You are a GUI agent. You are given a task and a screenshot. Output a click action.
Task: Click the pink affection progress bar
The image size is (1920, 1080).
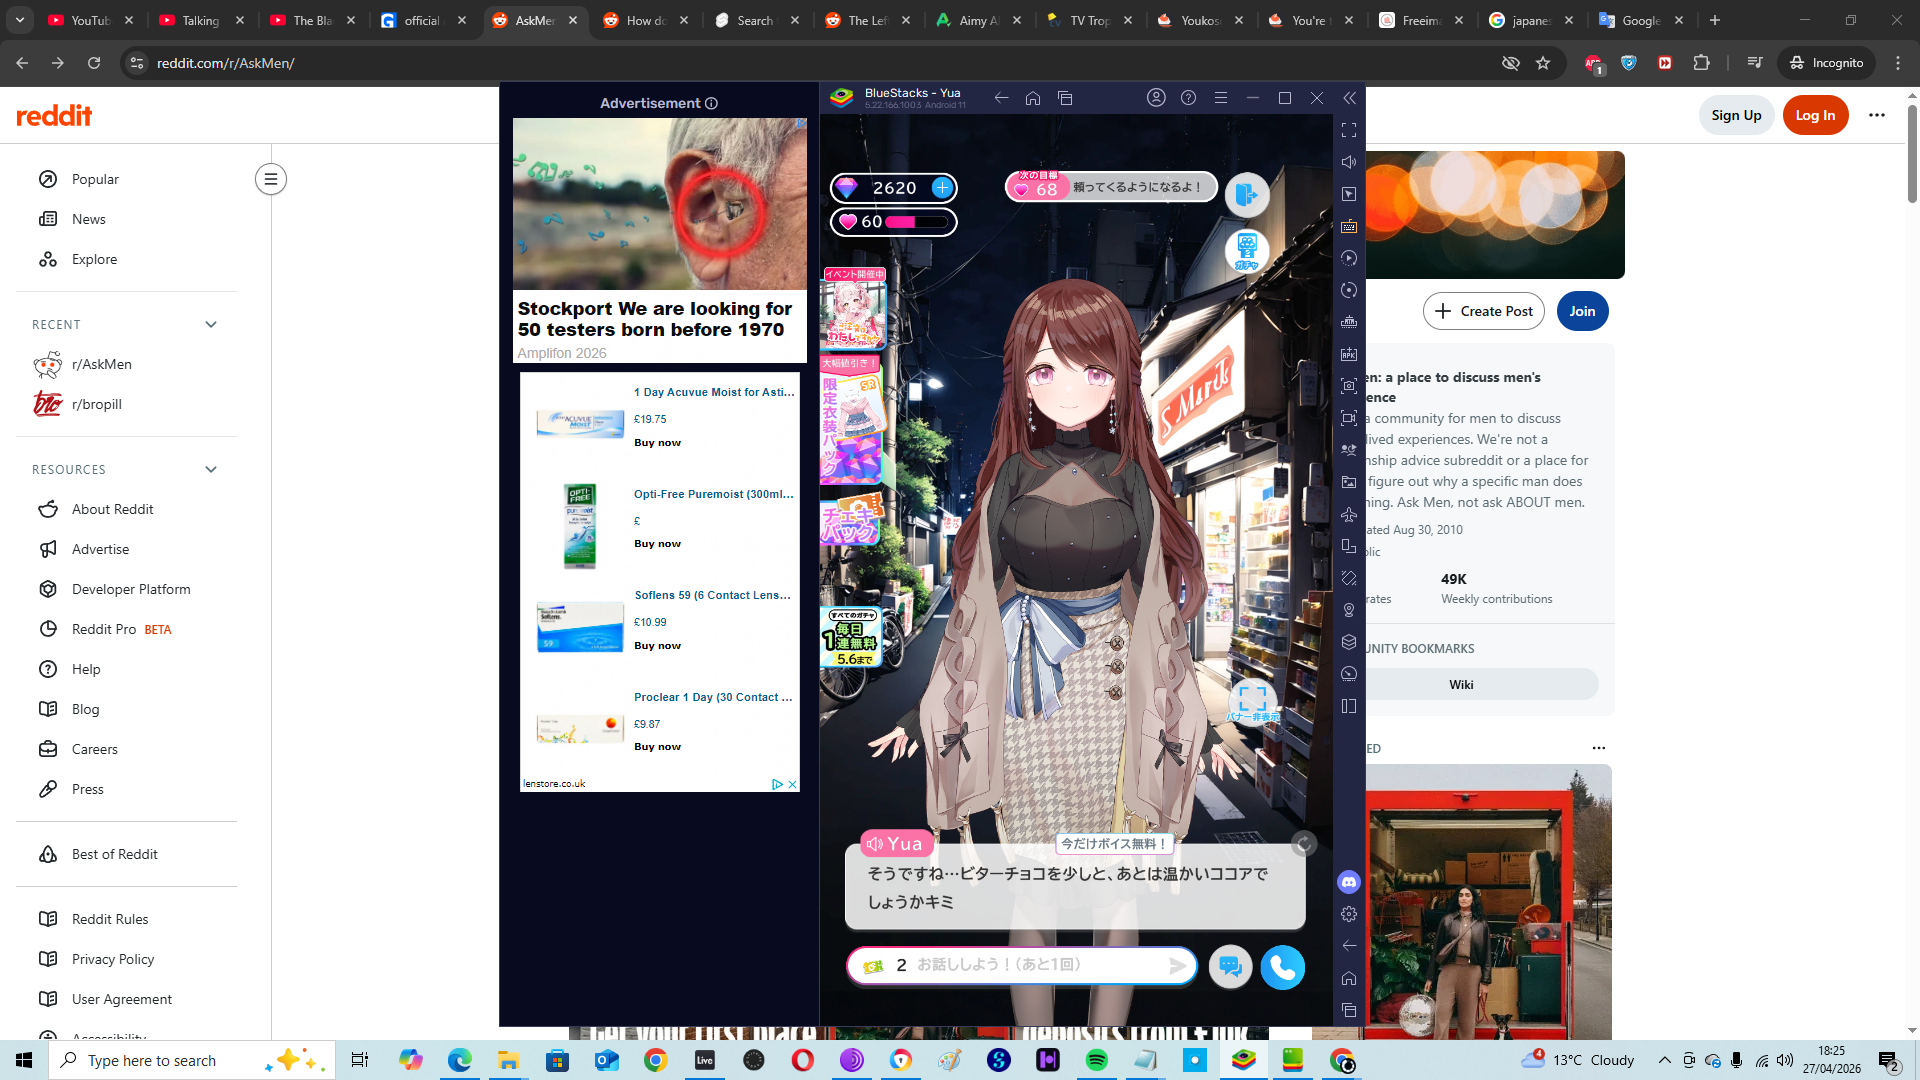tap(915, 222)
